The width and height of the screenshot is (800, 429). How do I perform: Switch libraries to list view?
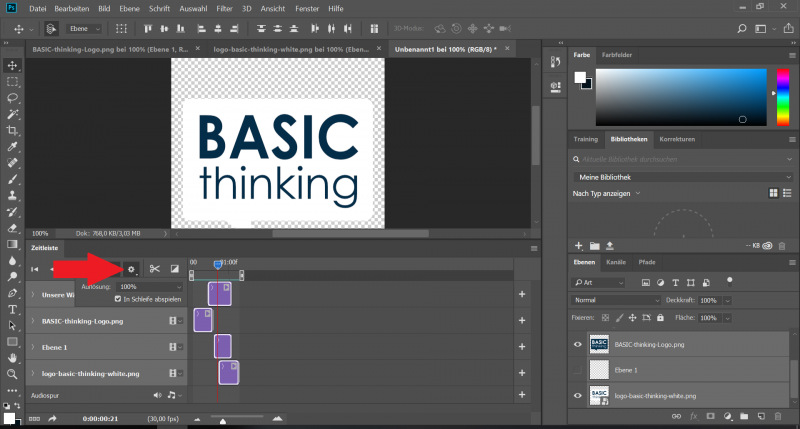pos(787,193)
